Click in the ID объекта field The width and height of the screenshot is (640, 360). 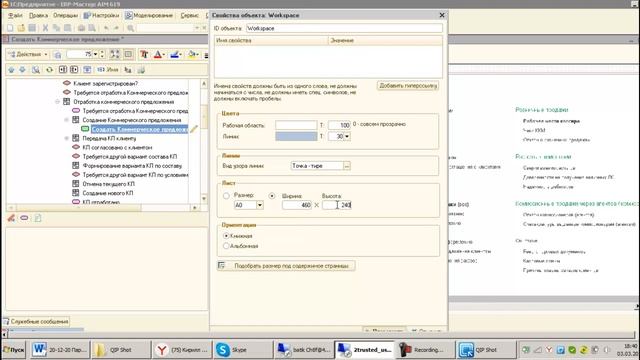(x=344, y=28)
